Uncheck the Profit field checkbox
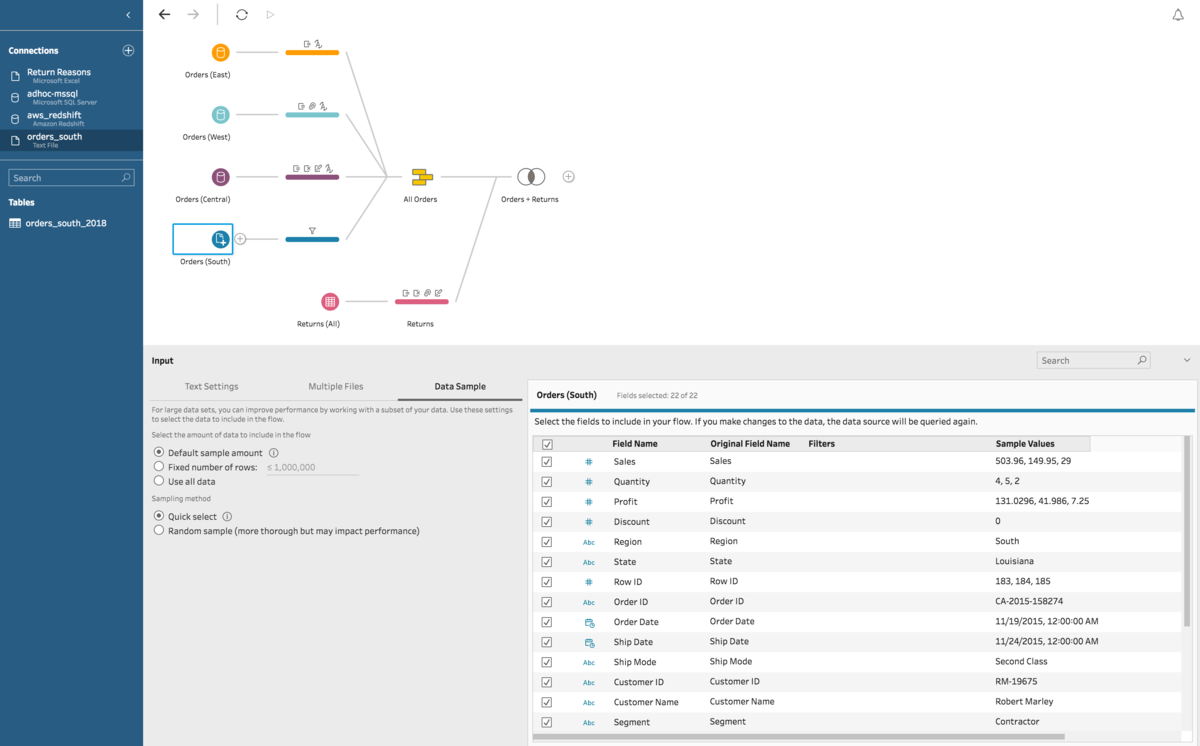The image size is (1200, 746). point(547,502)
